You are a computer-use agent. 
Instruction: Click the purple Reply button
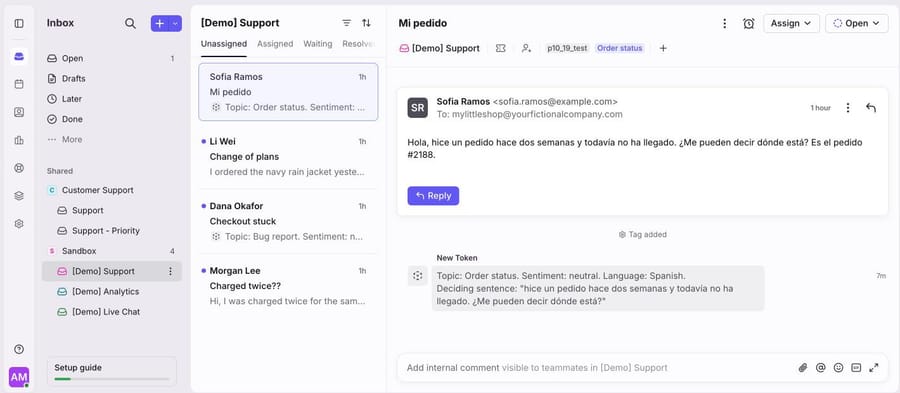coord(433,196)
